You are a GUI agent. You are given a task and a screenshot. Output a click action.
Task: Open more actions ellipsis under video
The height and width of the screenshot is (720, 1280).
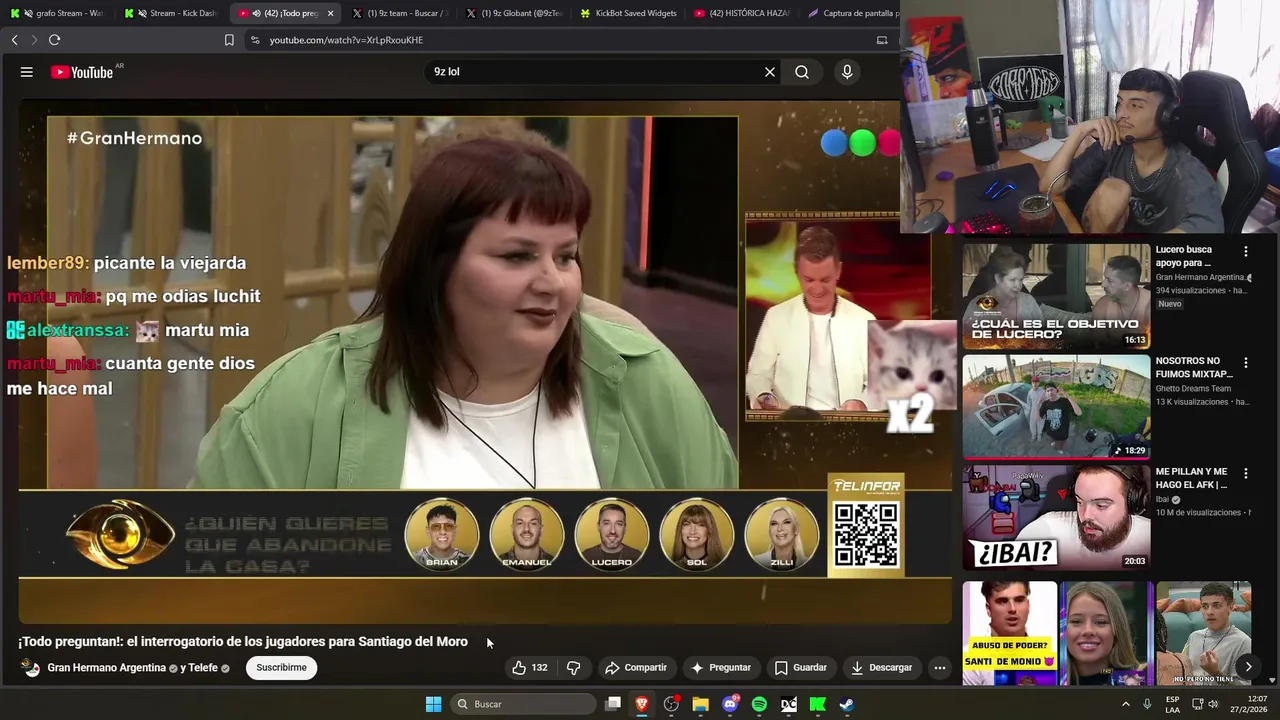pos(939,667)
